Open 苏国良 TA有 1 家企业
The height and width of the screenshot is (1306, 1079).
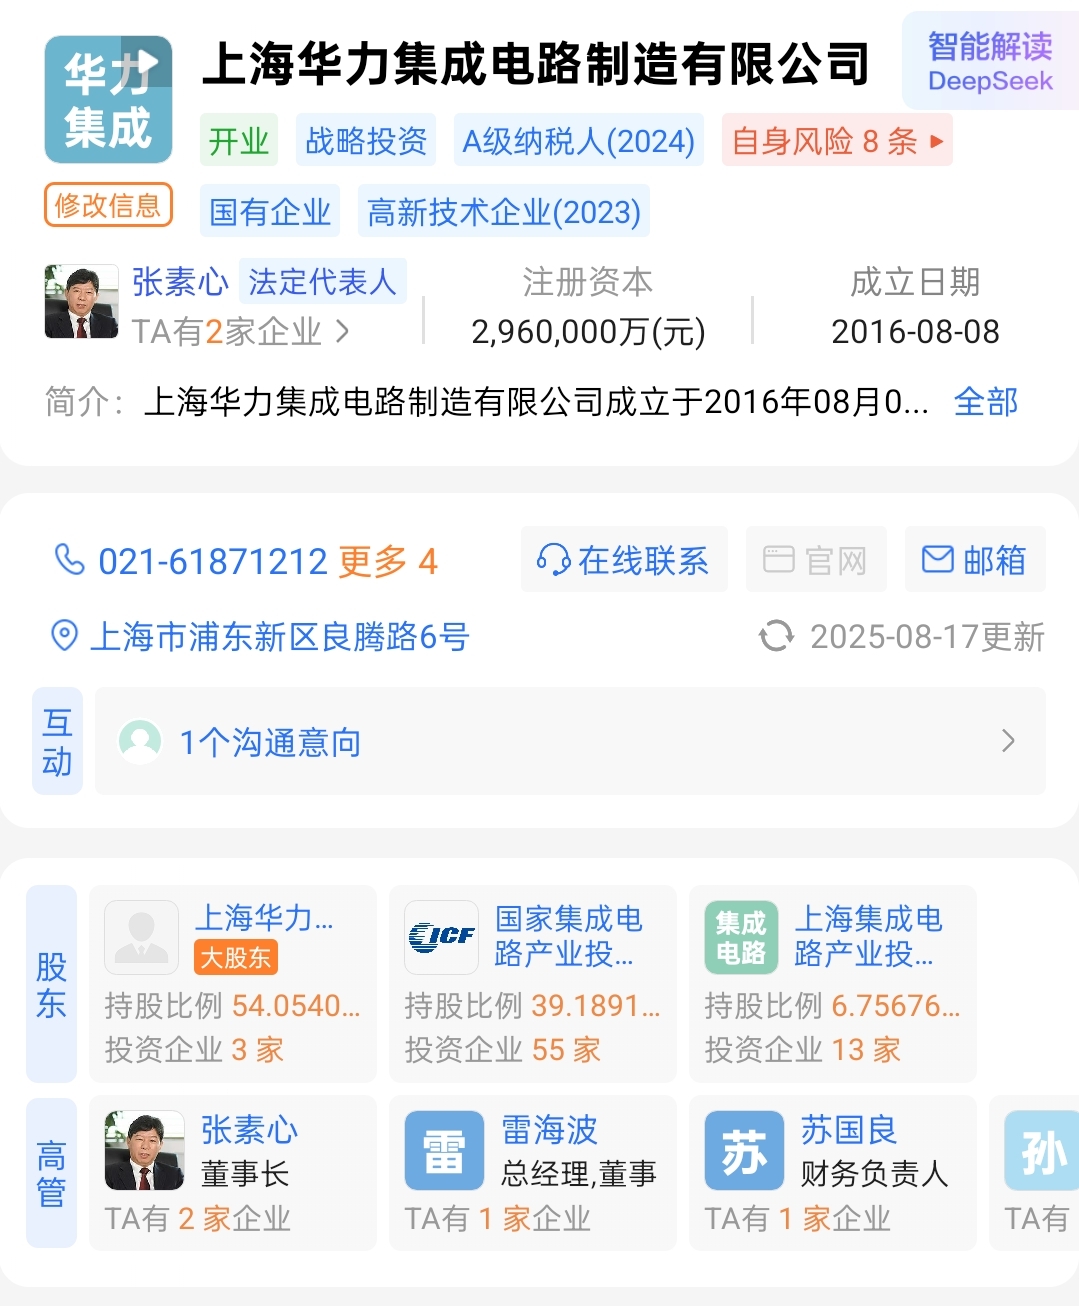tap(798, 1218)
